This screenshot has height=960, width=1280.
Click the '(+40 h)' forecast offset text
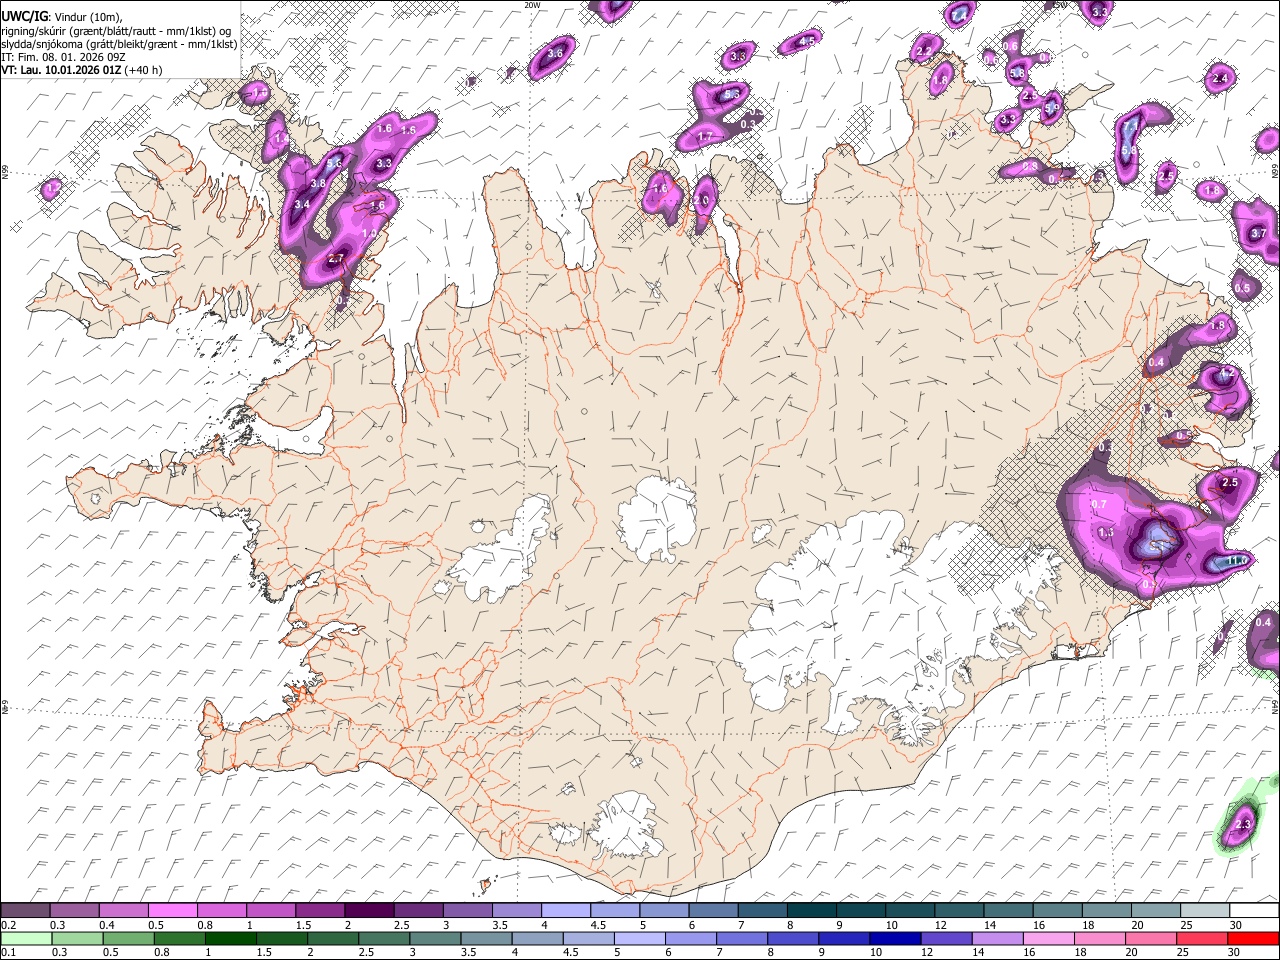coord(141,70)
